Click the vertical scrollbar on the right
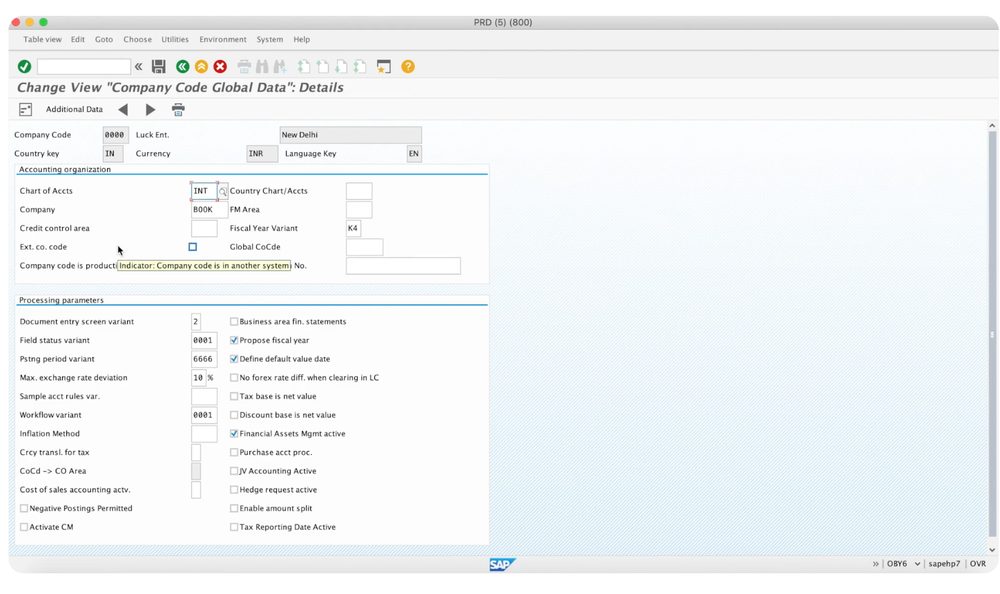Viewport: 1000px width, 594px height. [x=992, y=335]
